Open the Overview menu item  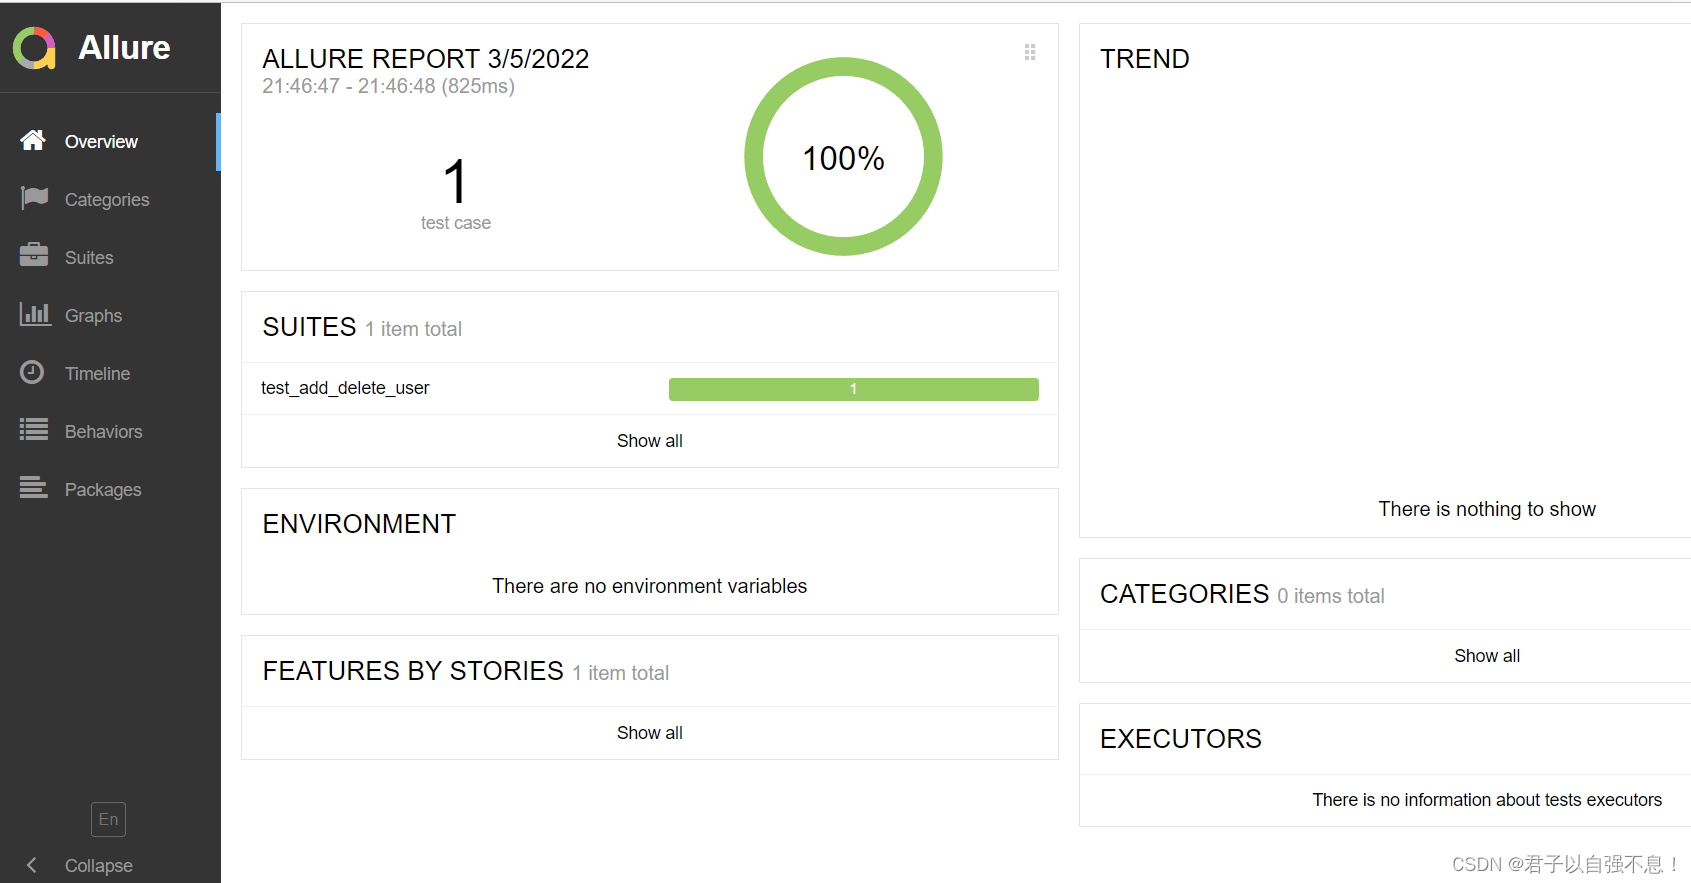coord(101,142)
